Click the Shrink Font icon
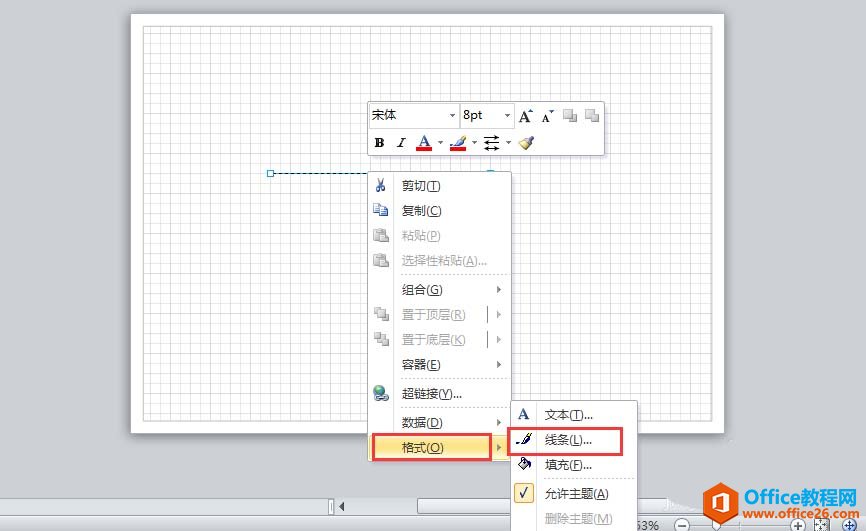 coord(547,116)
